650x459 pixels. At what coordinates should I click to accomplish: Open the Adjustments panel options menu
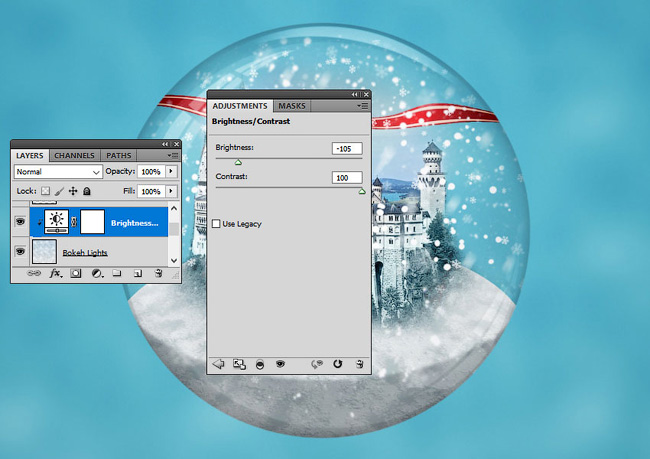point(363,106)
